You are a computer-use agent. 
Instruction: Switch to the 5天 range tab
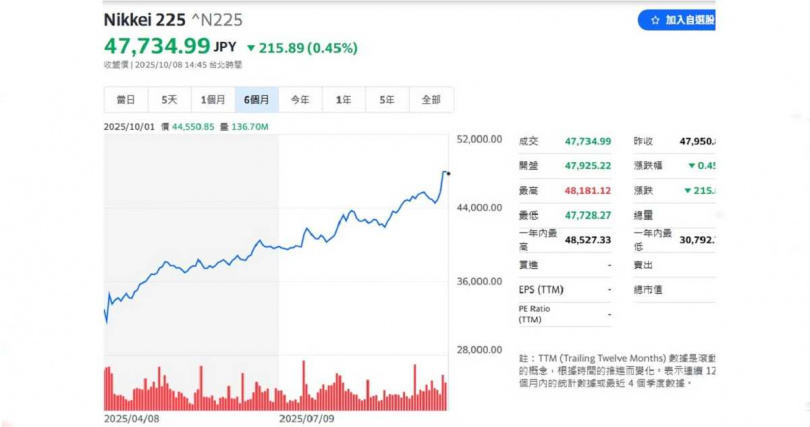pos(169,100)
